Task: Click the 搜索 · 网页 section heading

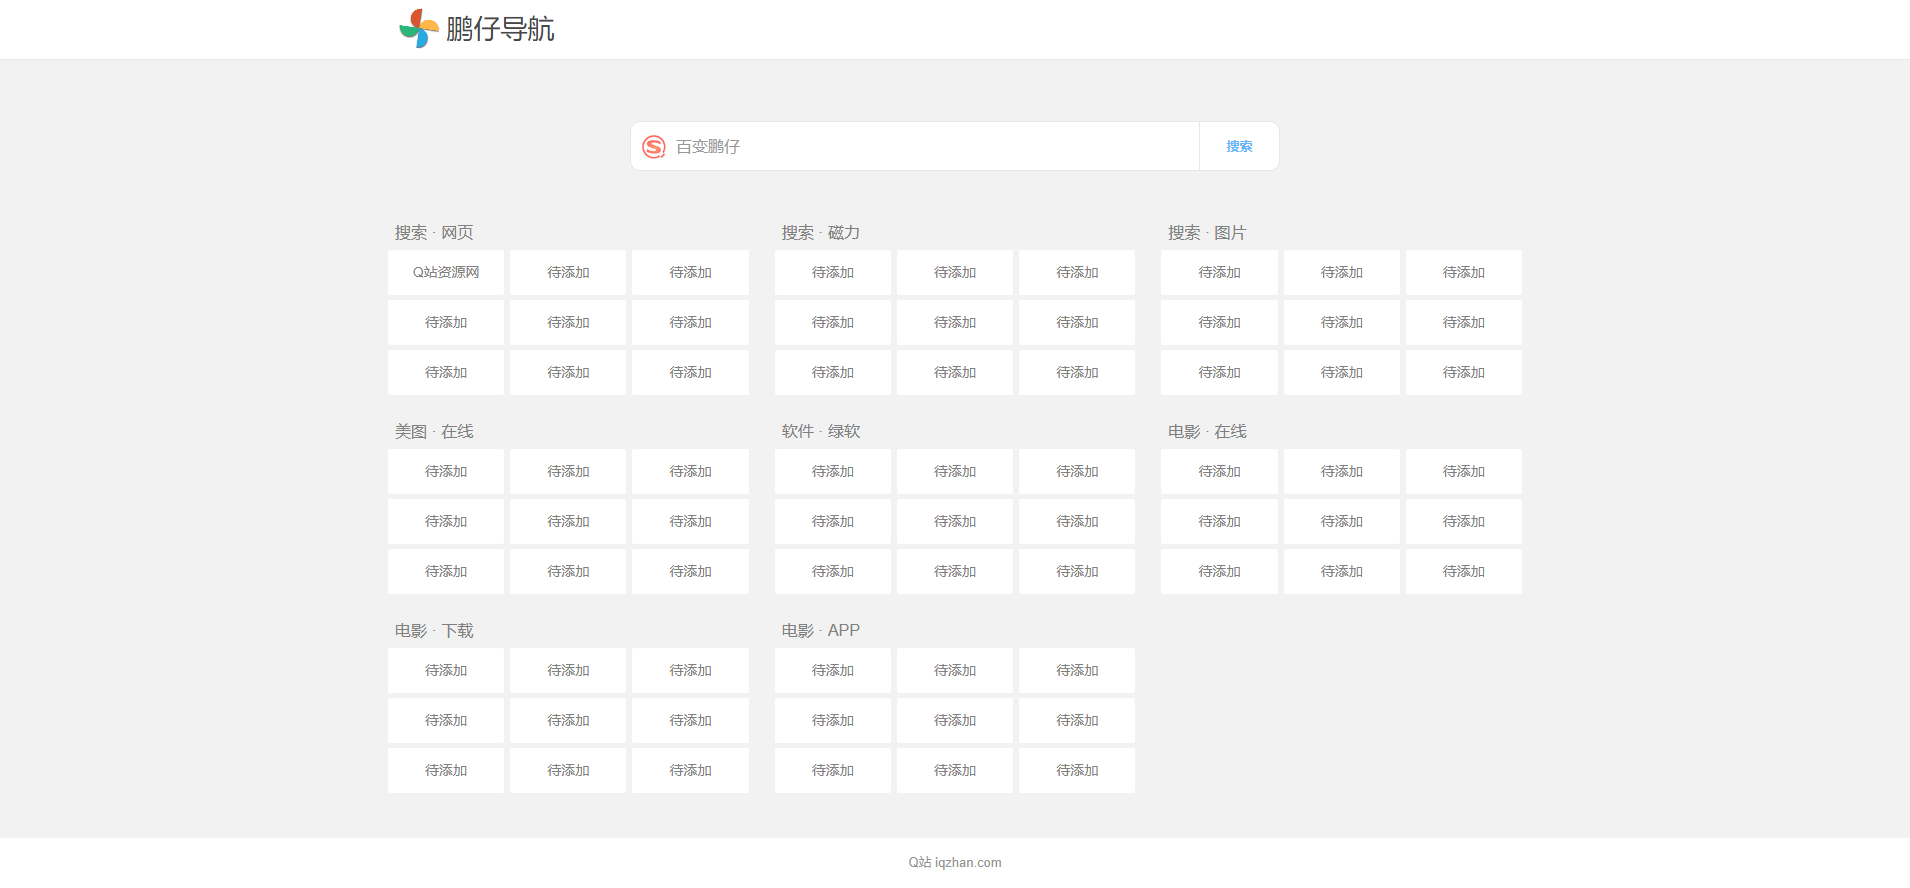Action: coord(434,233)
